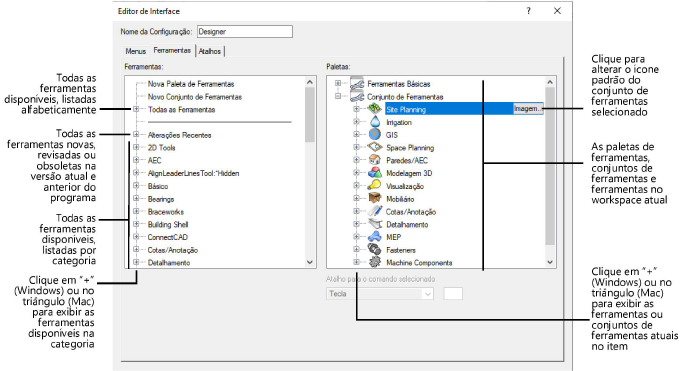This screenshot has height=371, width=686.
Task: Select the GIS row label
Action: point(392,135)
